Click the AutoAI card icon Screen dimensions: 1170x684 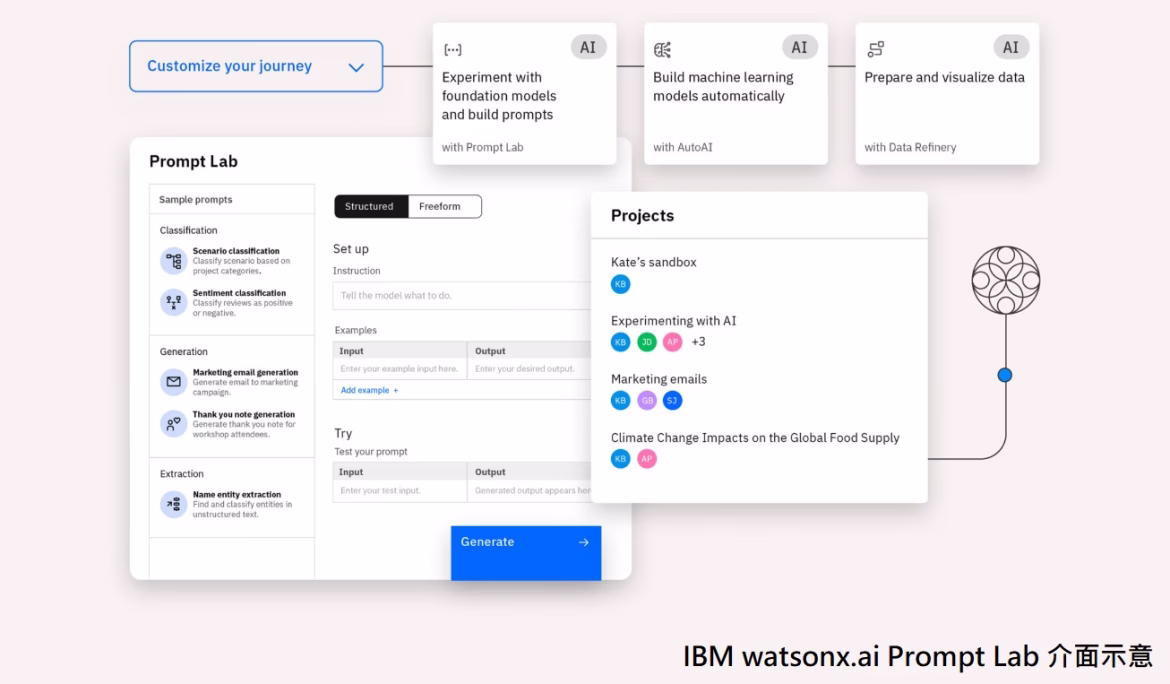[662, 50]
